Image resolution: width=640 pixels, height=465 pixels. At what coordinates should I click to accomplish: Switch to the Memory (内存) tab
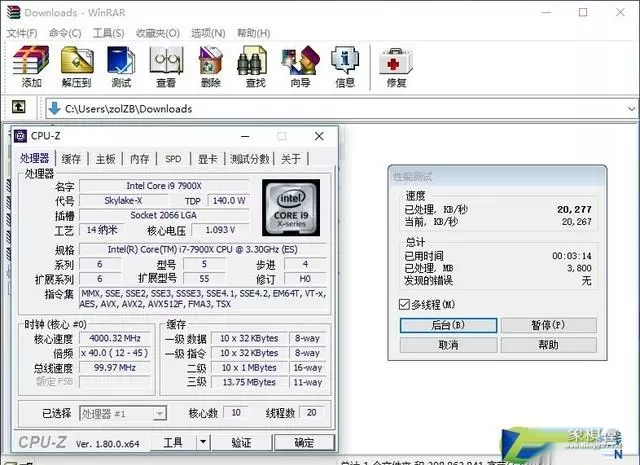pyautogui.click(x=140, y=159)
